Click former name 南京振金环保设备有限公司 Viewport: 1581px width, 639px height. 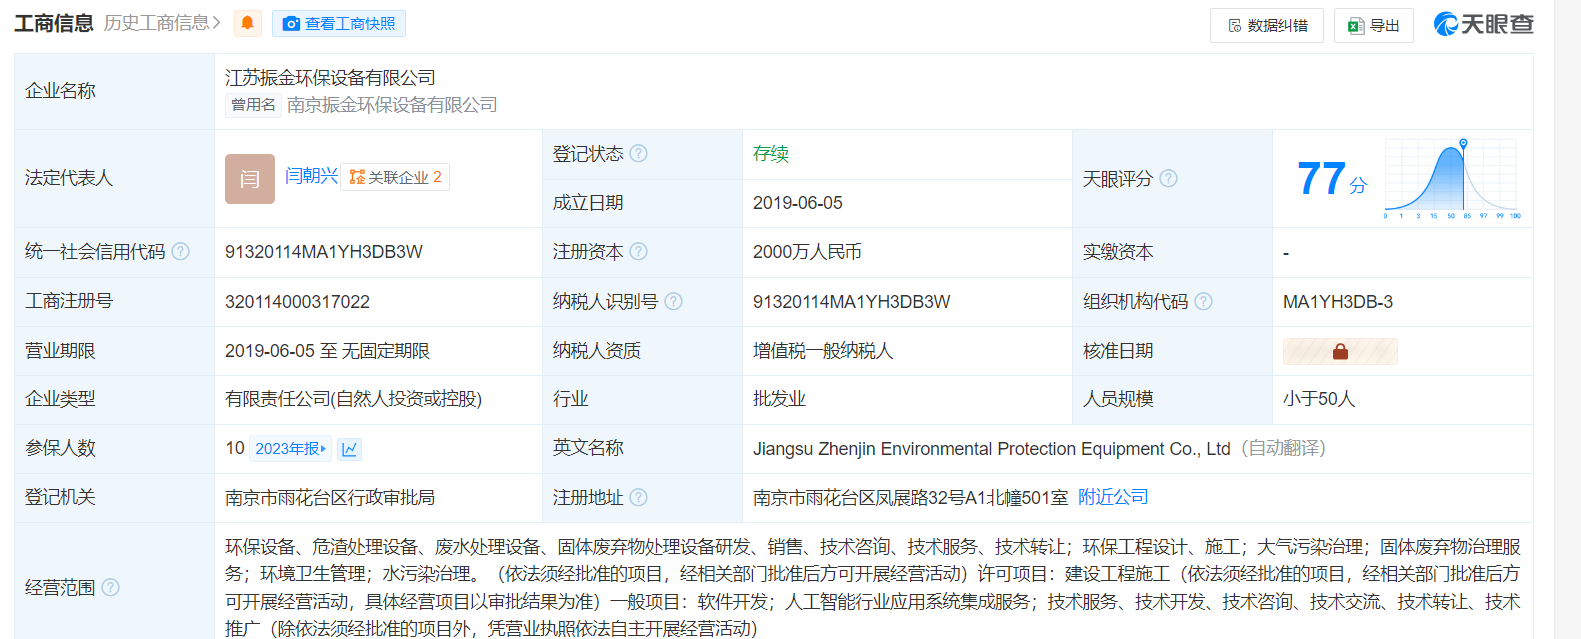pos(392,105)
